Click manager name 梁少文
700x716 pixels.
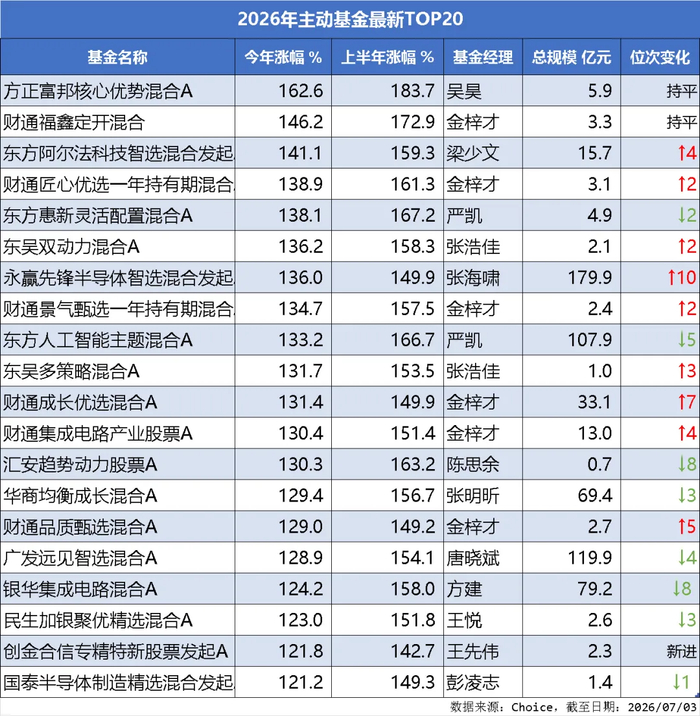[x=473, y=153]
